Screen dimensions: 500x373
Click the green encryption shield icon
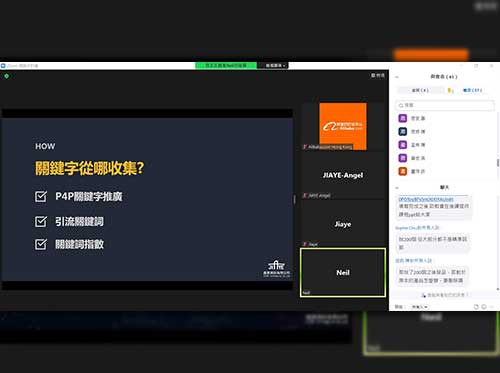pos(6,76)
